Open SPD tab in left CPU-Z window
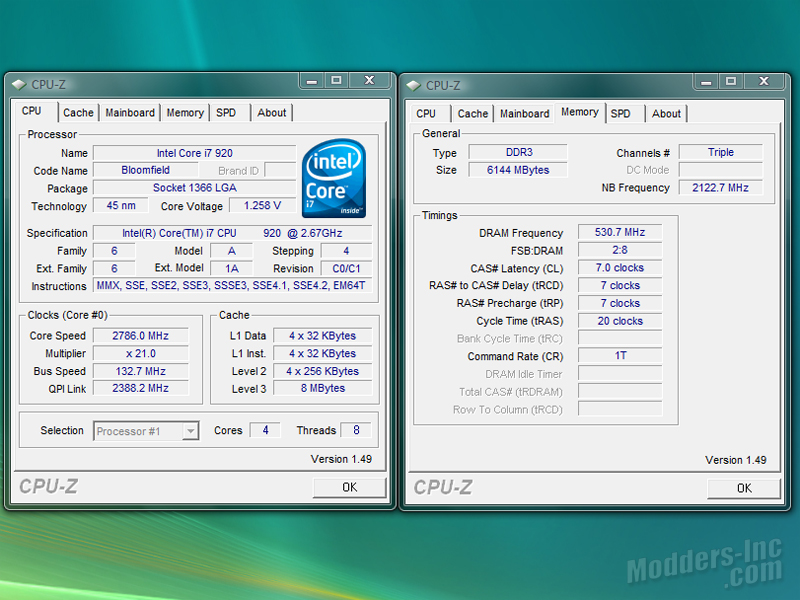 click(x=226, y=113)
